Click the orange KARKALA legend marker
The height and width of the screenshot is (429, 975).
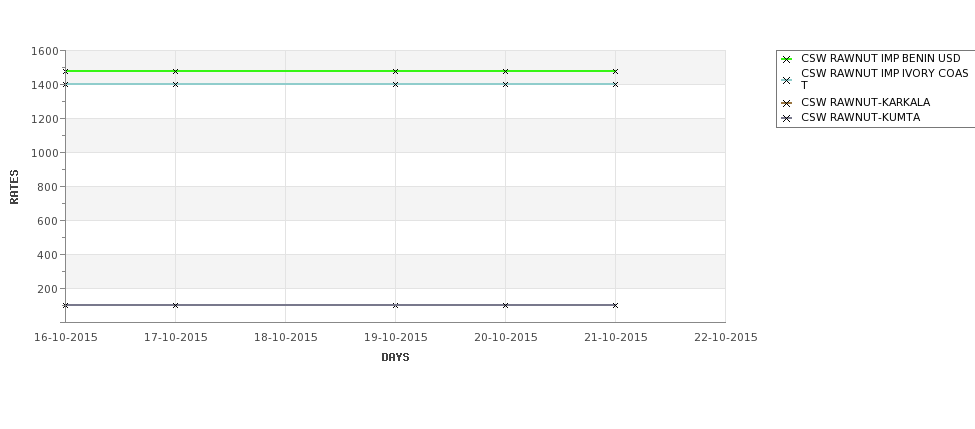(x=787, y=103)
